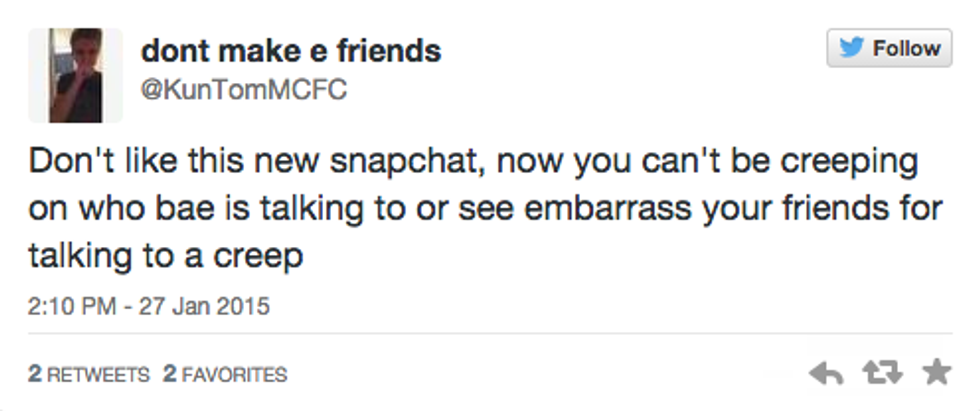Open the profile picture of the tweet author
The image size is (980, 411).
tap(75, 75)
